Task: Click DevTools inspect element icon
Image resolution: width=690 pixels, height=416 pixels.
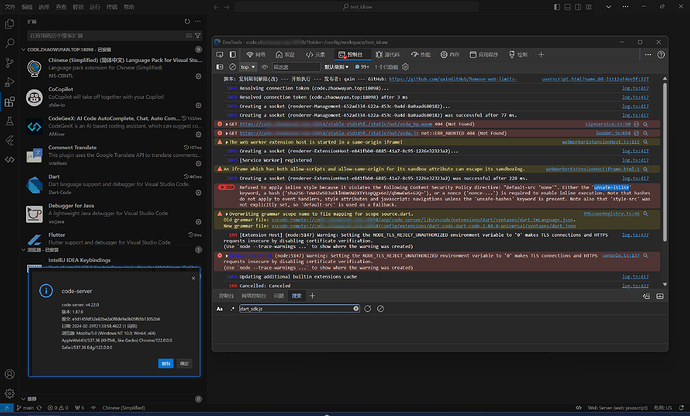Action: [x=220, y=55]
